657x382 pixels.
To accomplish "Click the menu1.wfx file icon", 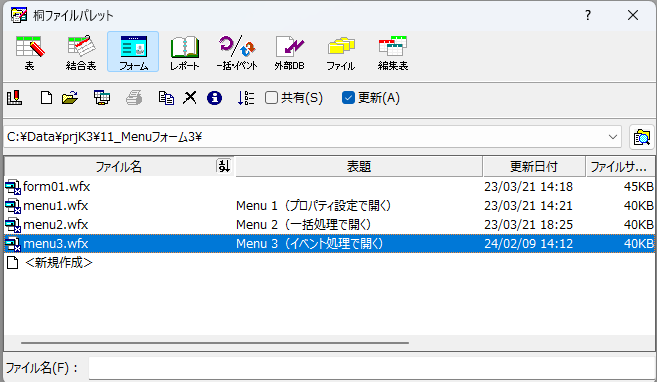I will 13,206.
